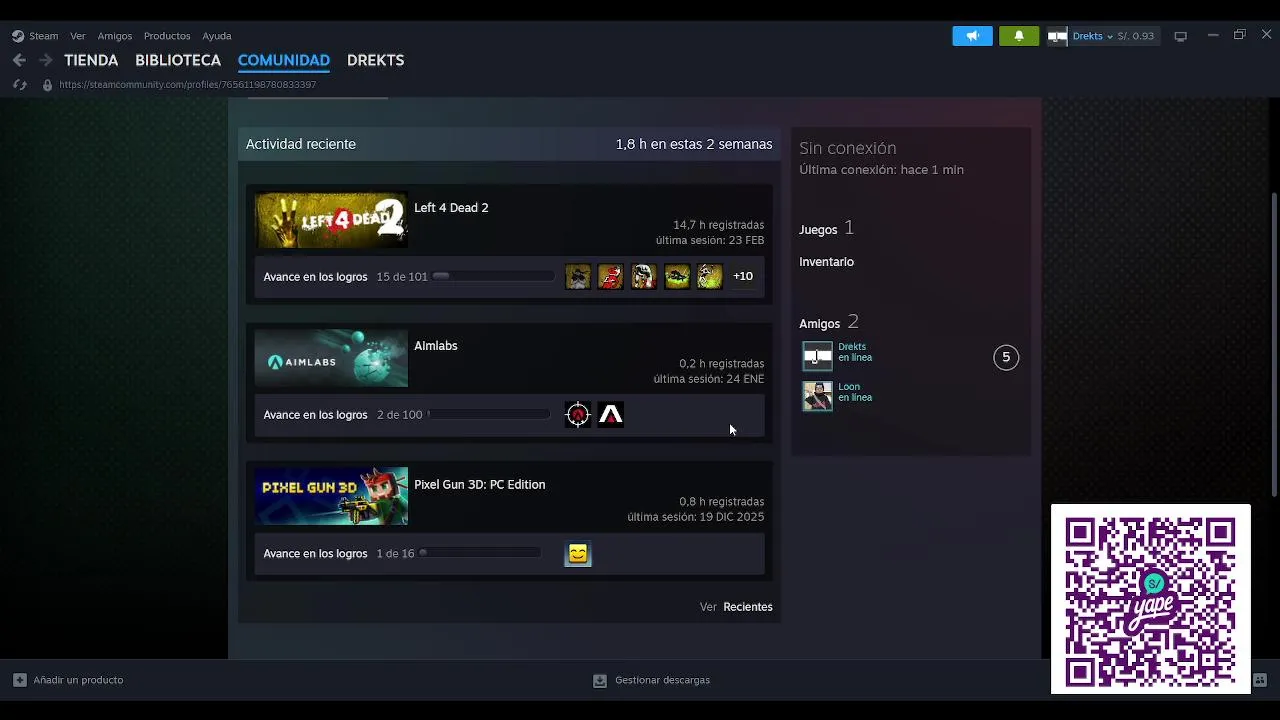Open the Amigos sidebar heading link

pos(819,324)
